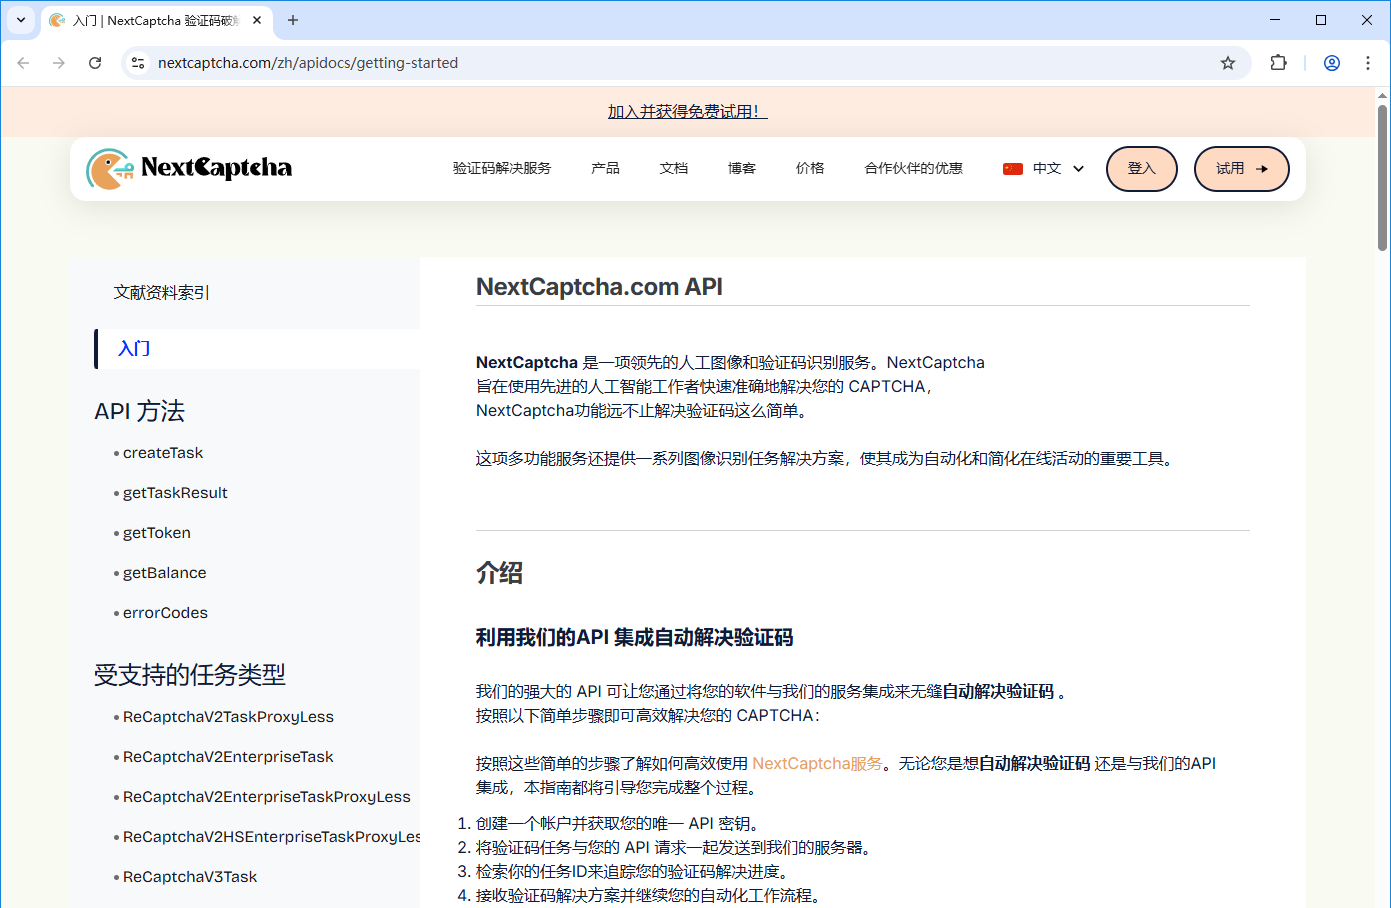This screenshot has height=908, width=1391.
Task: Click the browser forward arrow
Action: [x=59, y=63]
